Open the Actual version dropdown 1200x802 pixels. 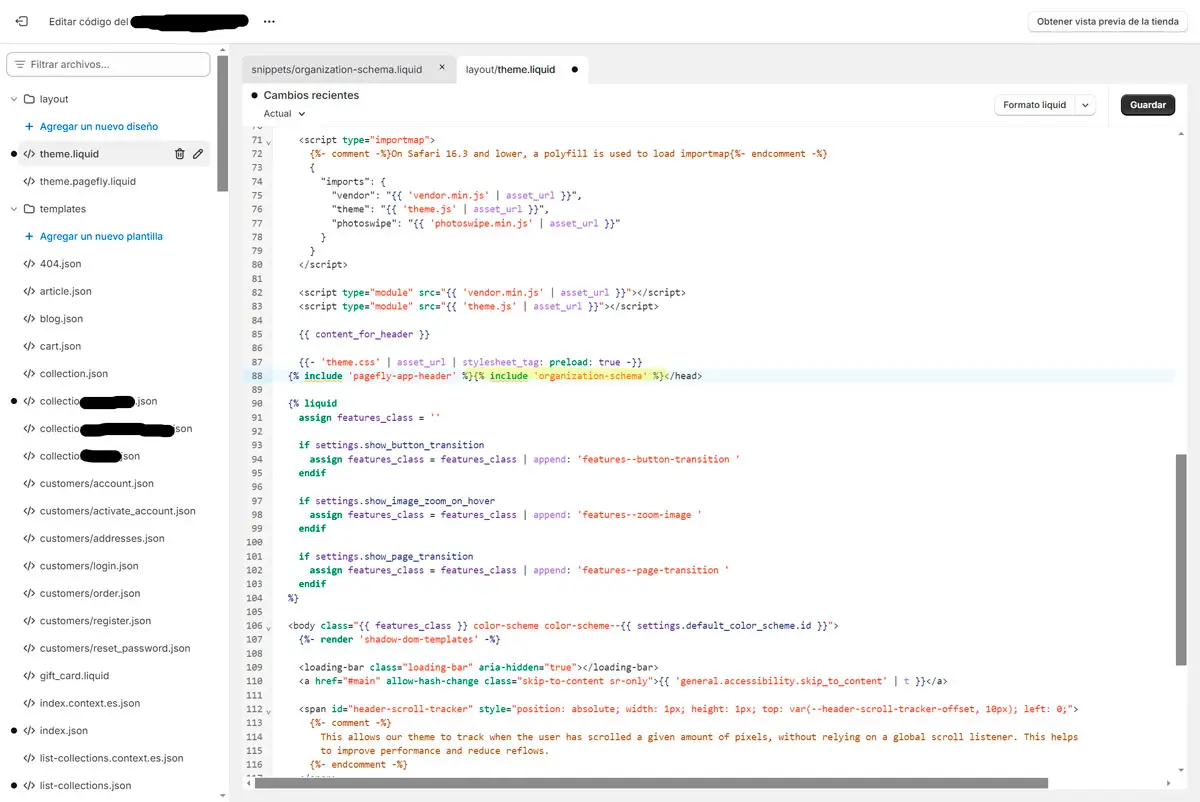[x=284, y=114]
